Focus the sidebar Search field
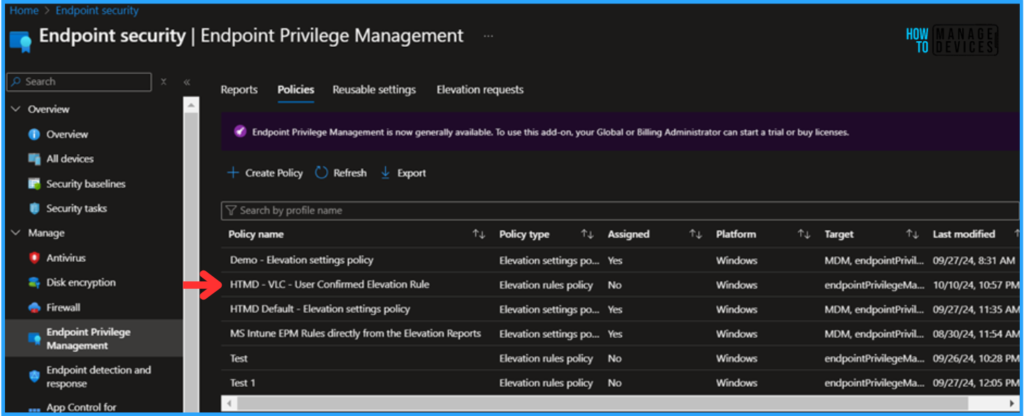The height and width of the screenshot is (416, 1024). 79,82
